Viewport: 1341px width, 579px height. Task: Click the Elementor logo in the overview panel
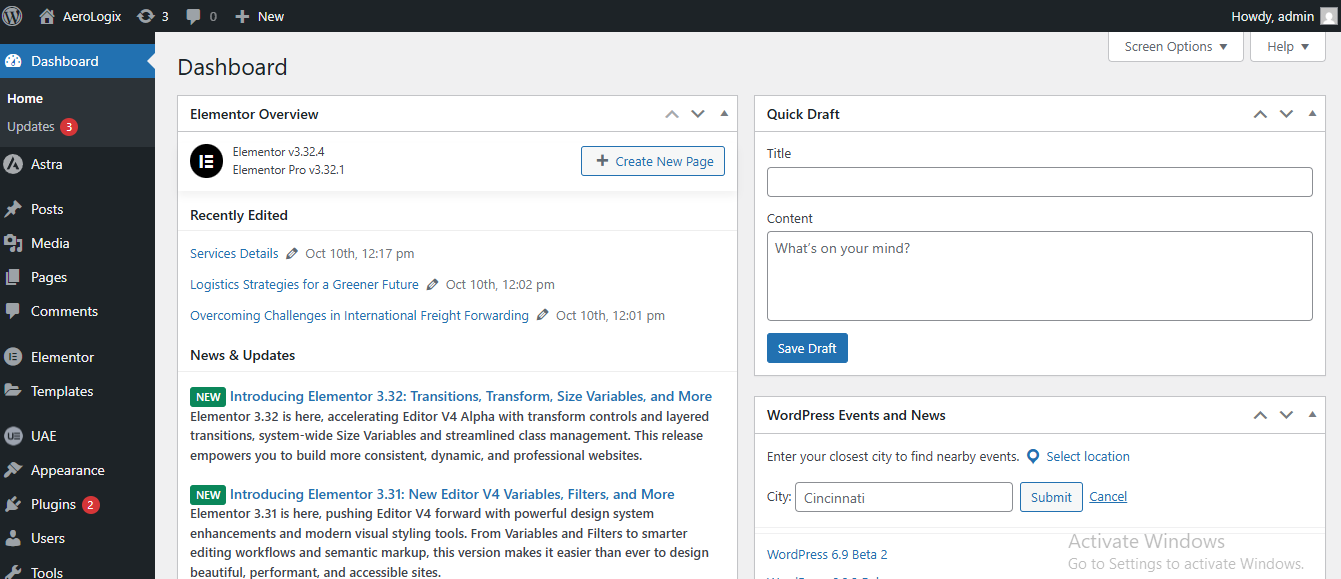pyautogui.click(x=206, y=162)
